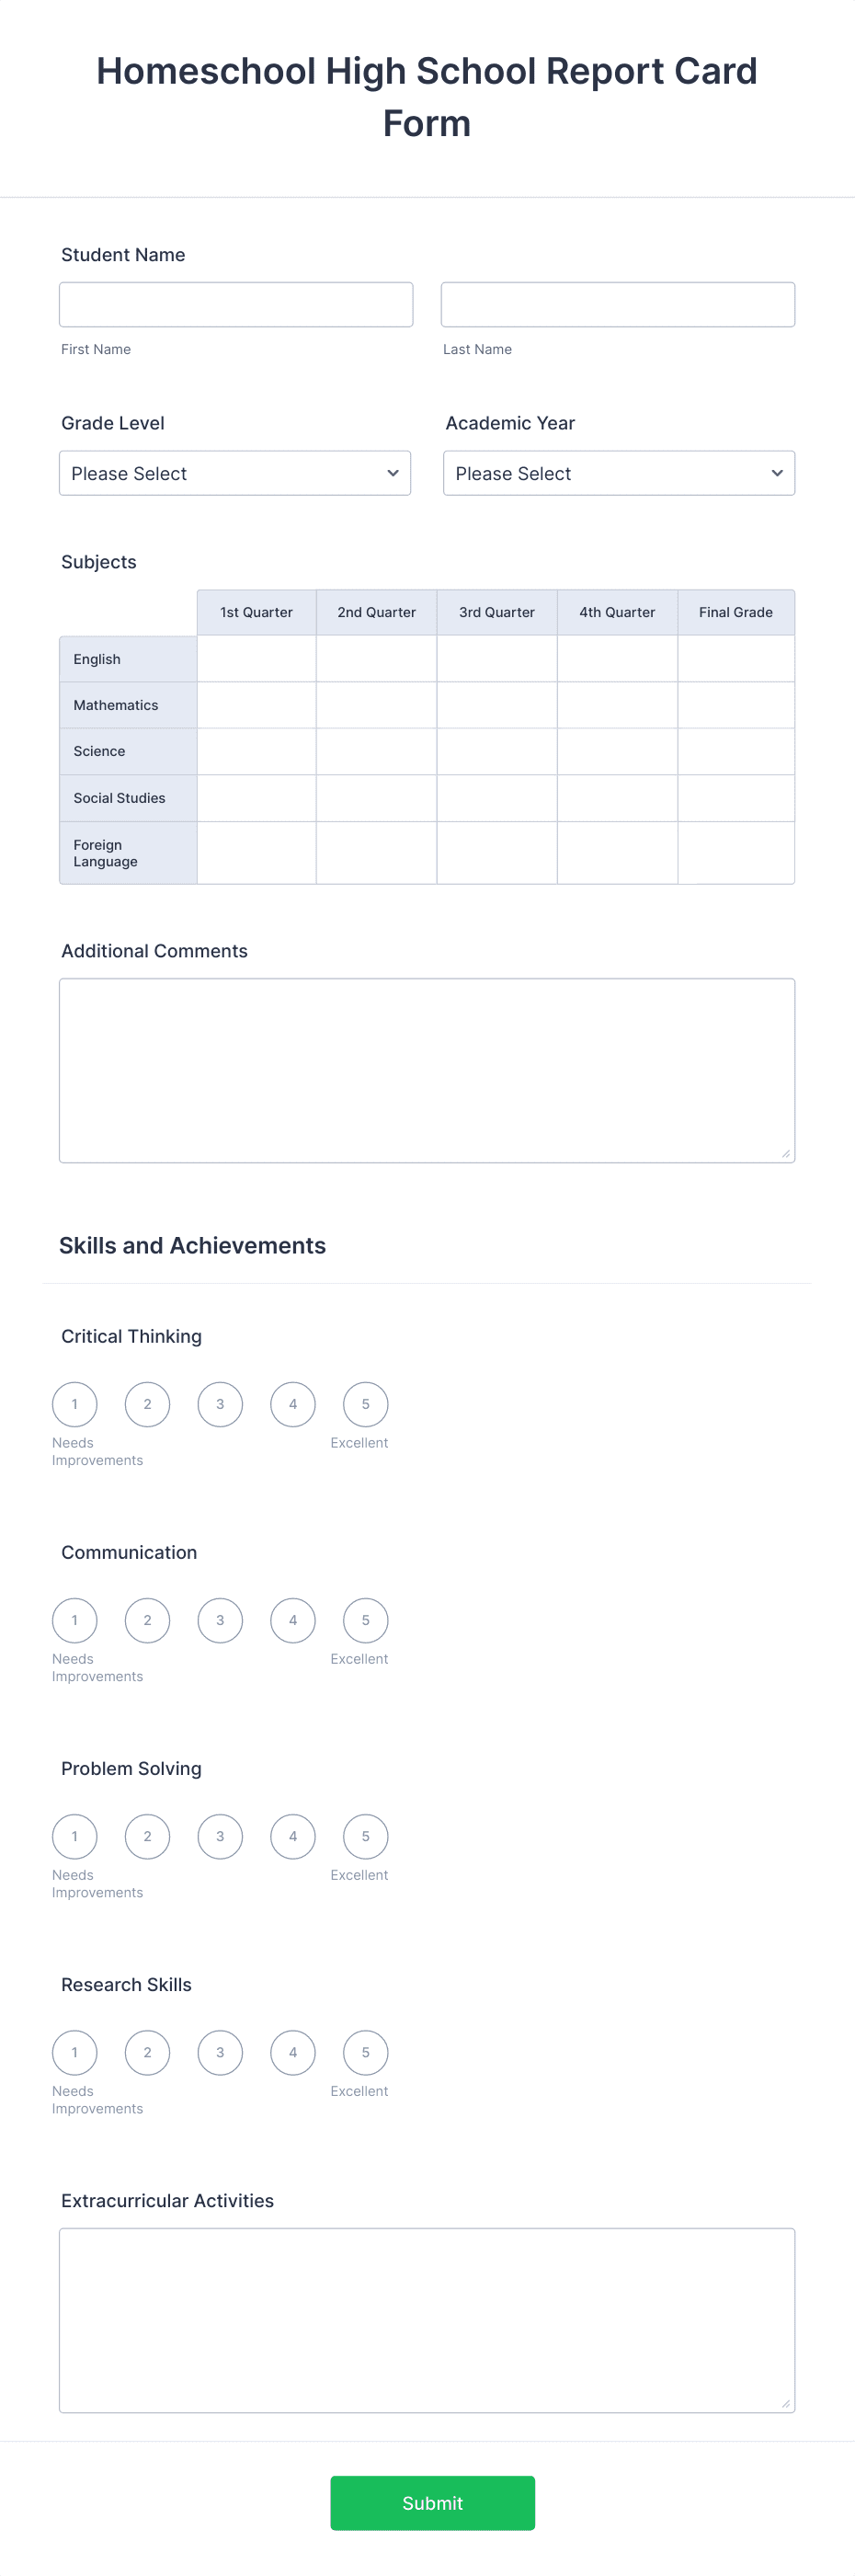Click Foreign Language 2nd Quarter cell
855x2576 pixels.
376,853
